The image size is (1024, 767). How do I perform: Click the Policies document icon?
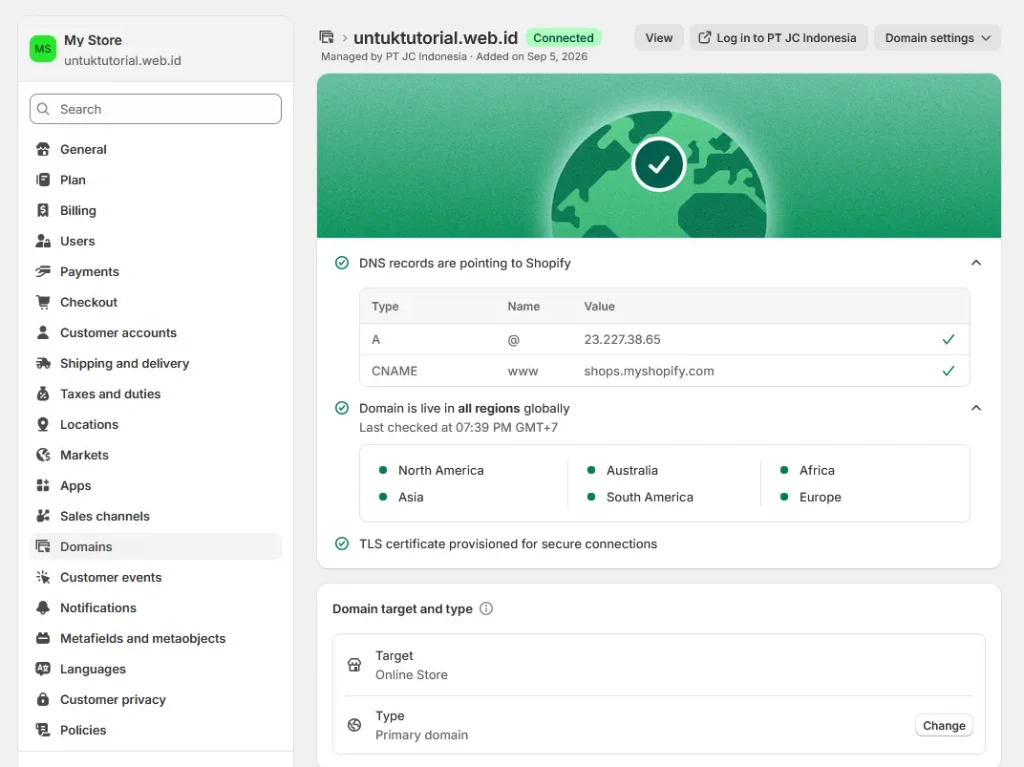pyautogui.click(x=43, y=730)
